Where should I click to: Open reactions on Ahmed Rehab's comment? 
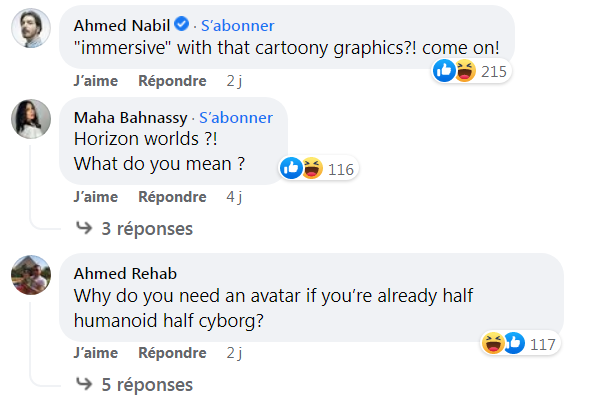click(519, 344)
